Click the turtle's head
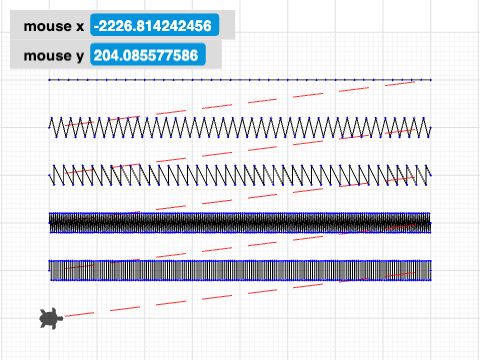Viewport: 480px width, 360px height. click(60, 318)
